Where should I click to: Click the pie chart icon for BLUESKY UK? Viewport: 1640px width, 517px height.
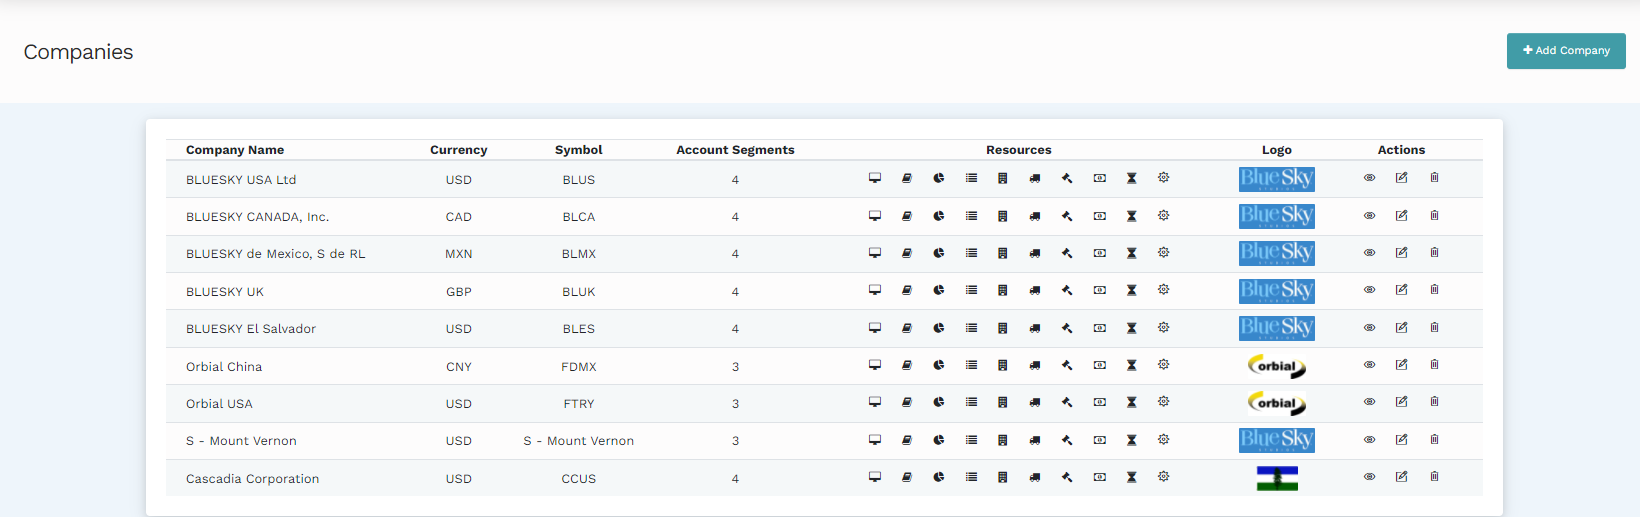[939, 290]
